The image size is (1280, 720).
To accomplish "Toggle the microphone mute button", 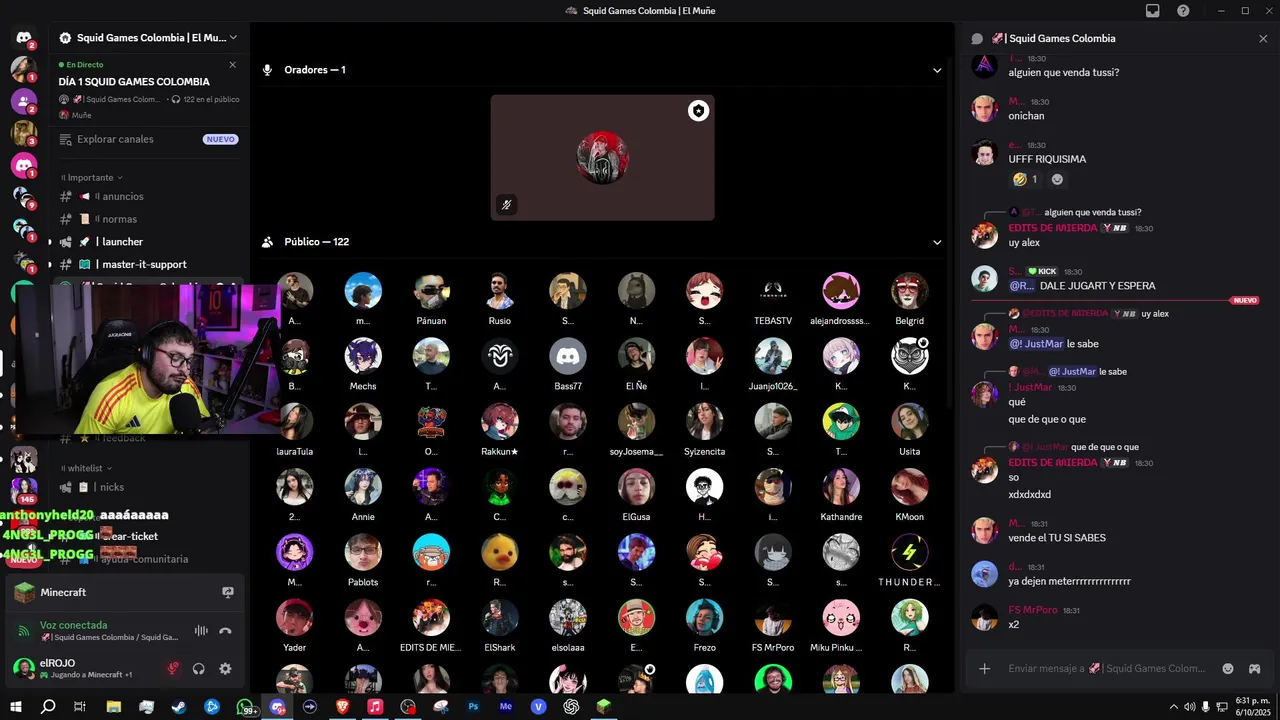I will (173, 669).
